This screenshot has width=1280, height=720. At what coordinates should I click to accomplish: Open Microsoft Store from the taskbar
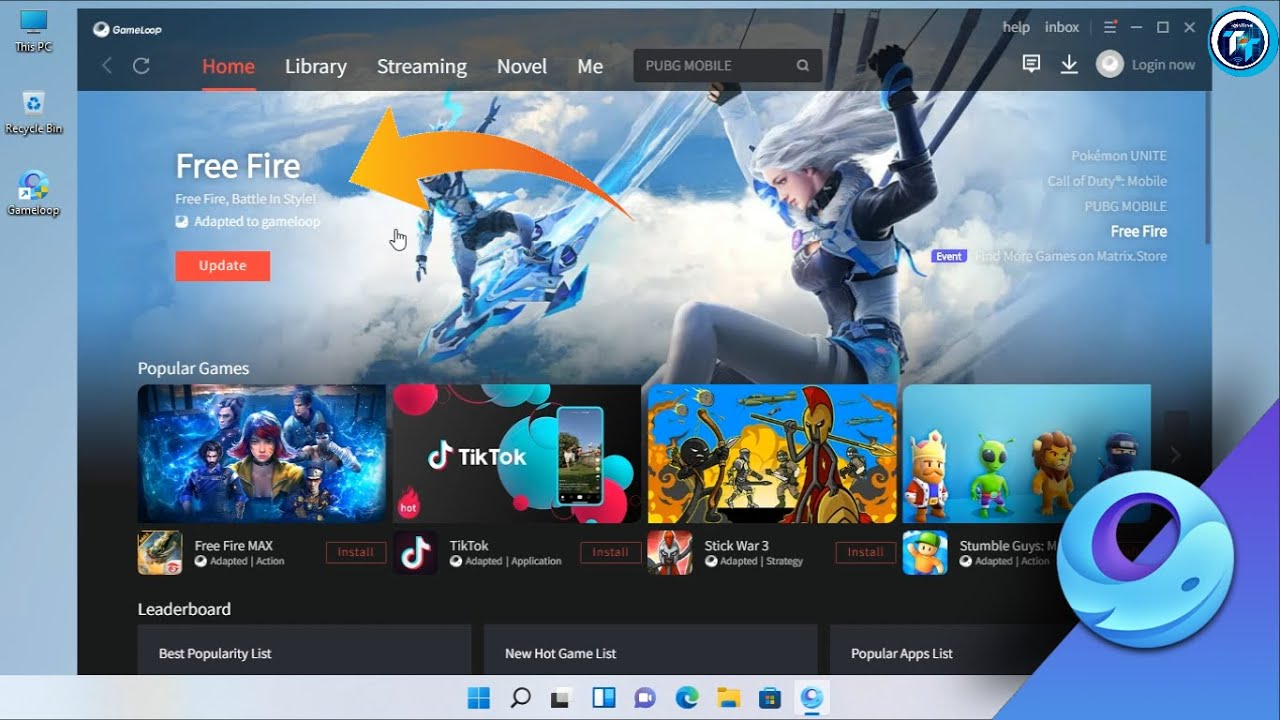tap(769, 697)
